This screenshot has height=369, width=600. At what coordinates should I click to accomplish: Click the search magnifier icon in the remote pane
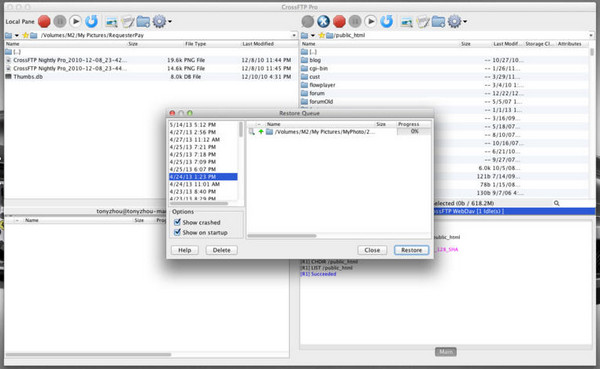point(556,203)
